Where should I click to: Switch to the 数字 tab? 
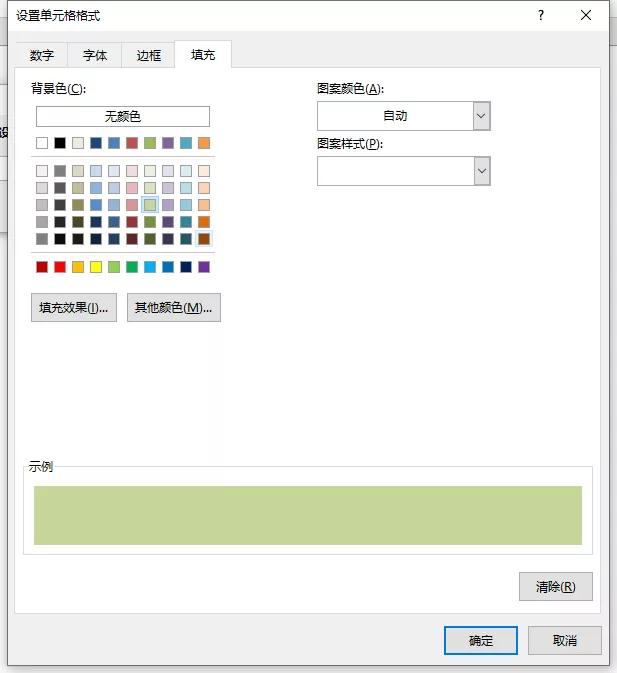click(x=42, y=55)
